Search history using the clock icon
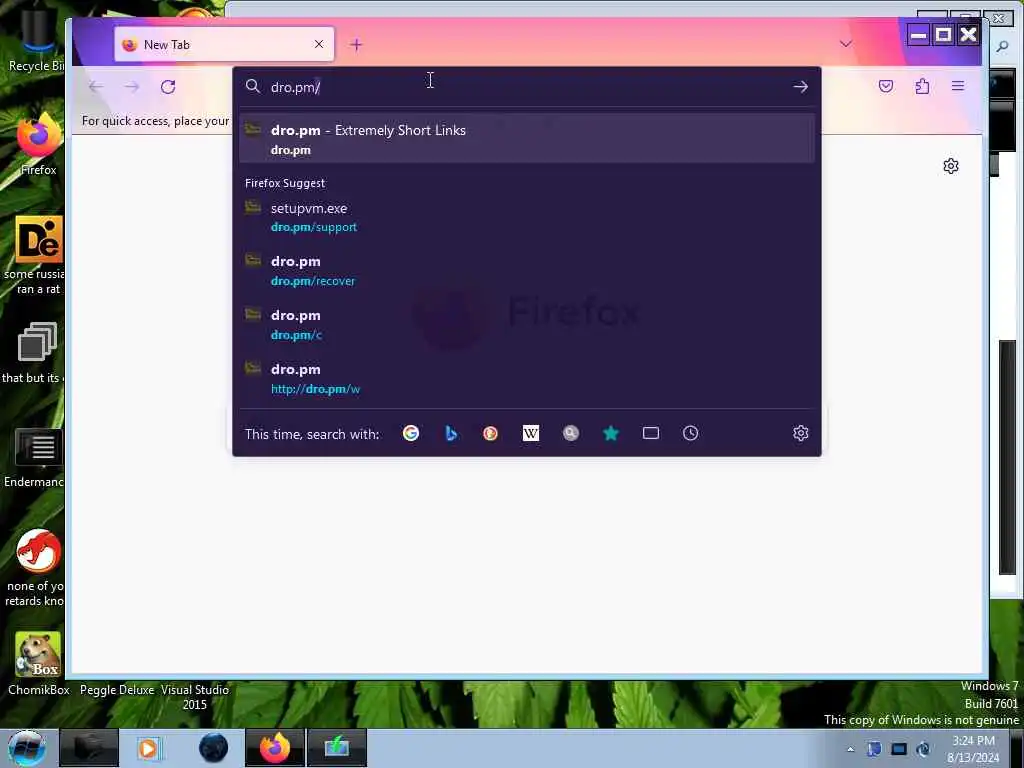 coord(690,433)
